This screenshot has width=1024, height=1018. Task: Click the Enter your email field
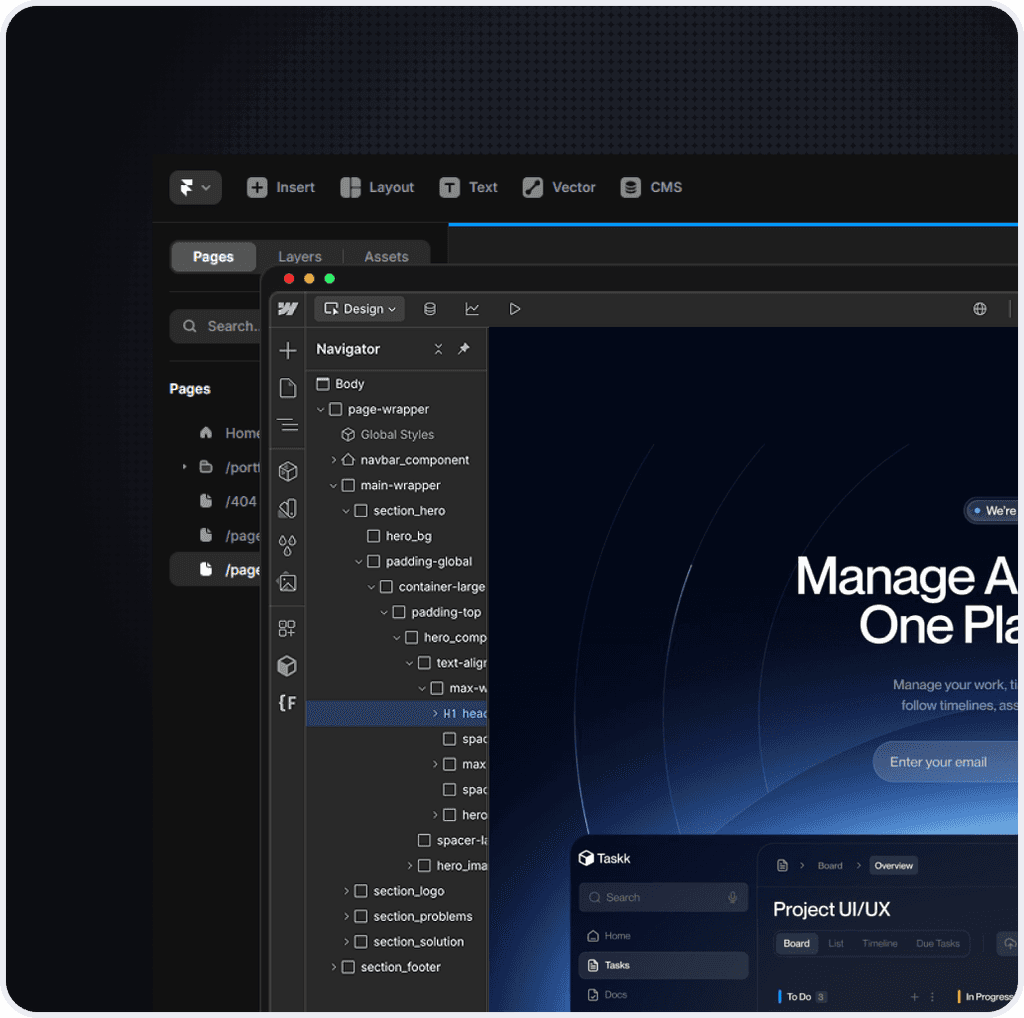945,762
